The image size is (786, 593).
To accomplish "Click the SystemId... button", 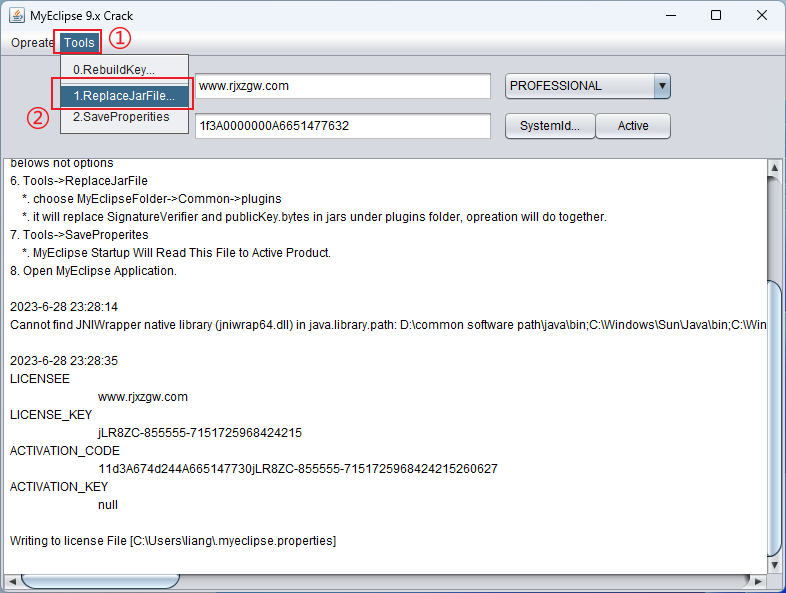I will point(550,126).
